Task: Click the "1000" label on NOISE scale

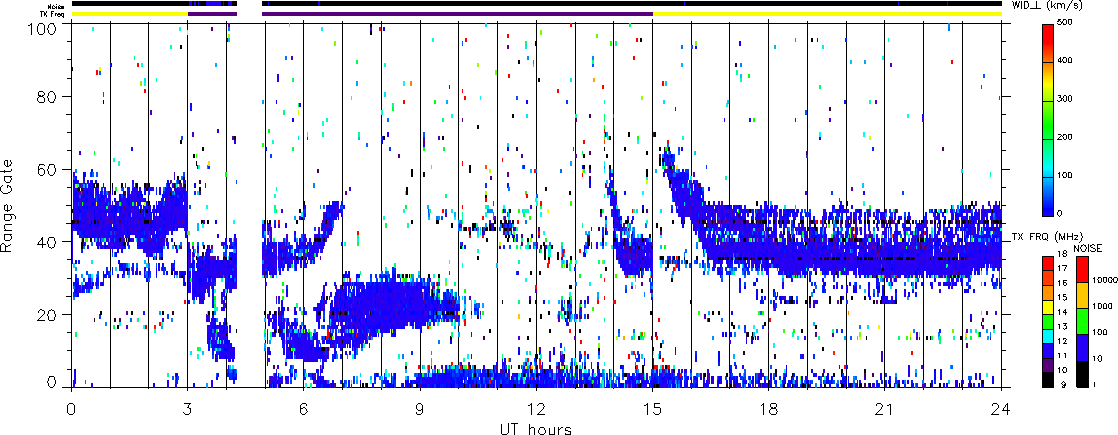Action: point(1102,306)
